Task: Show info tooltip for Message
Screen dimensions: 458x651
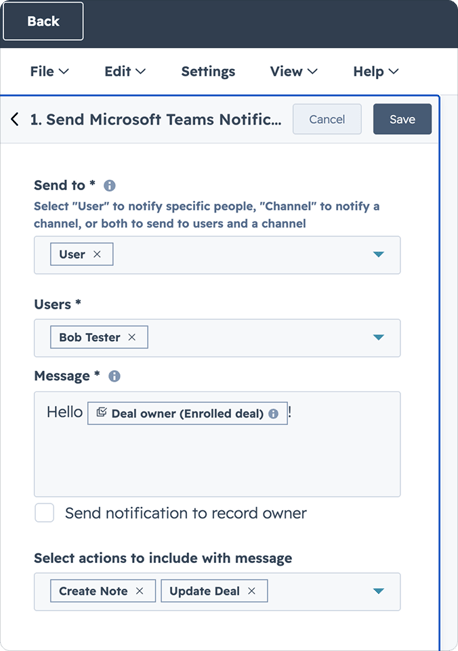Action: [114, 376]
